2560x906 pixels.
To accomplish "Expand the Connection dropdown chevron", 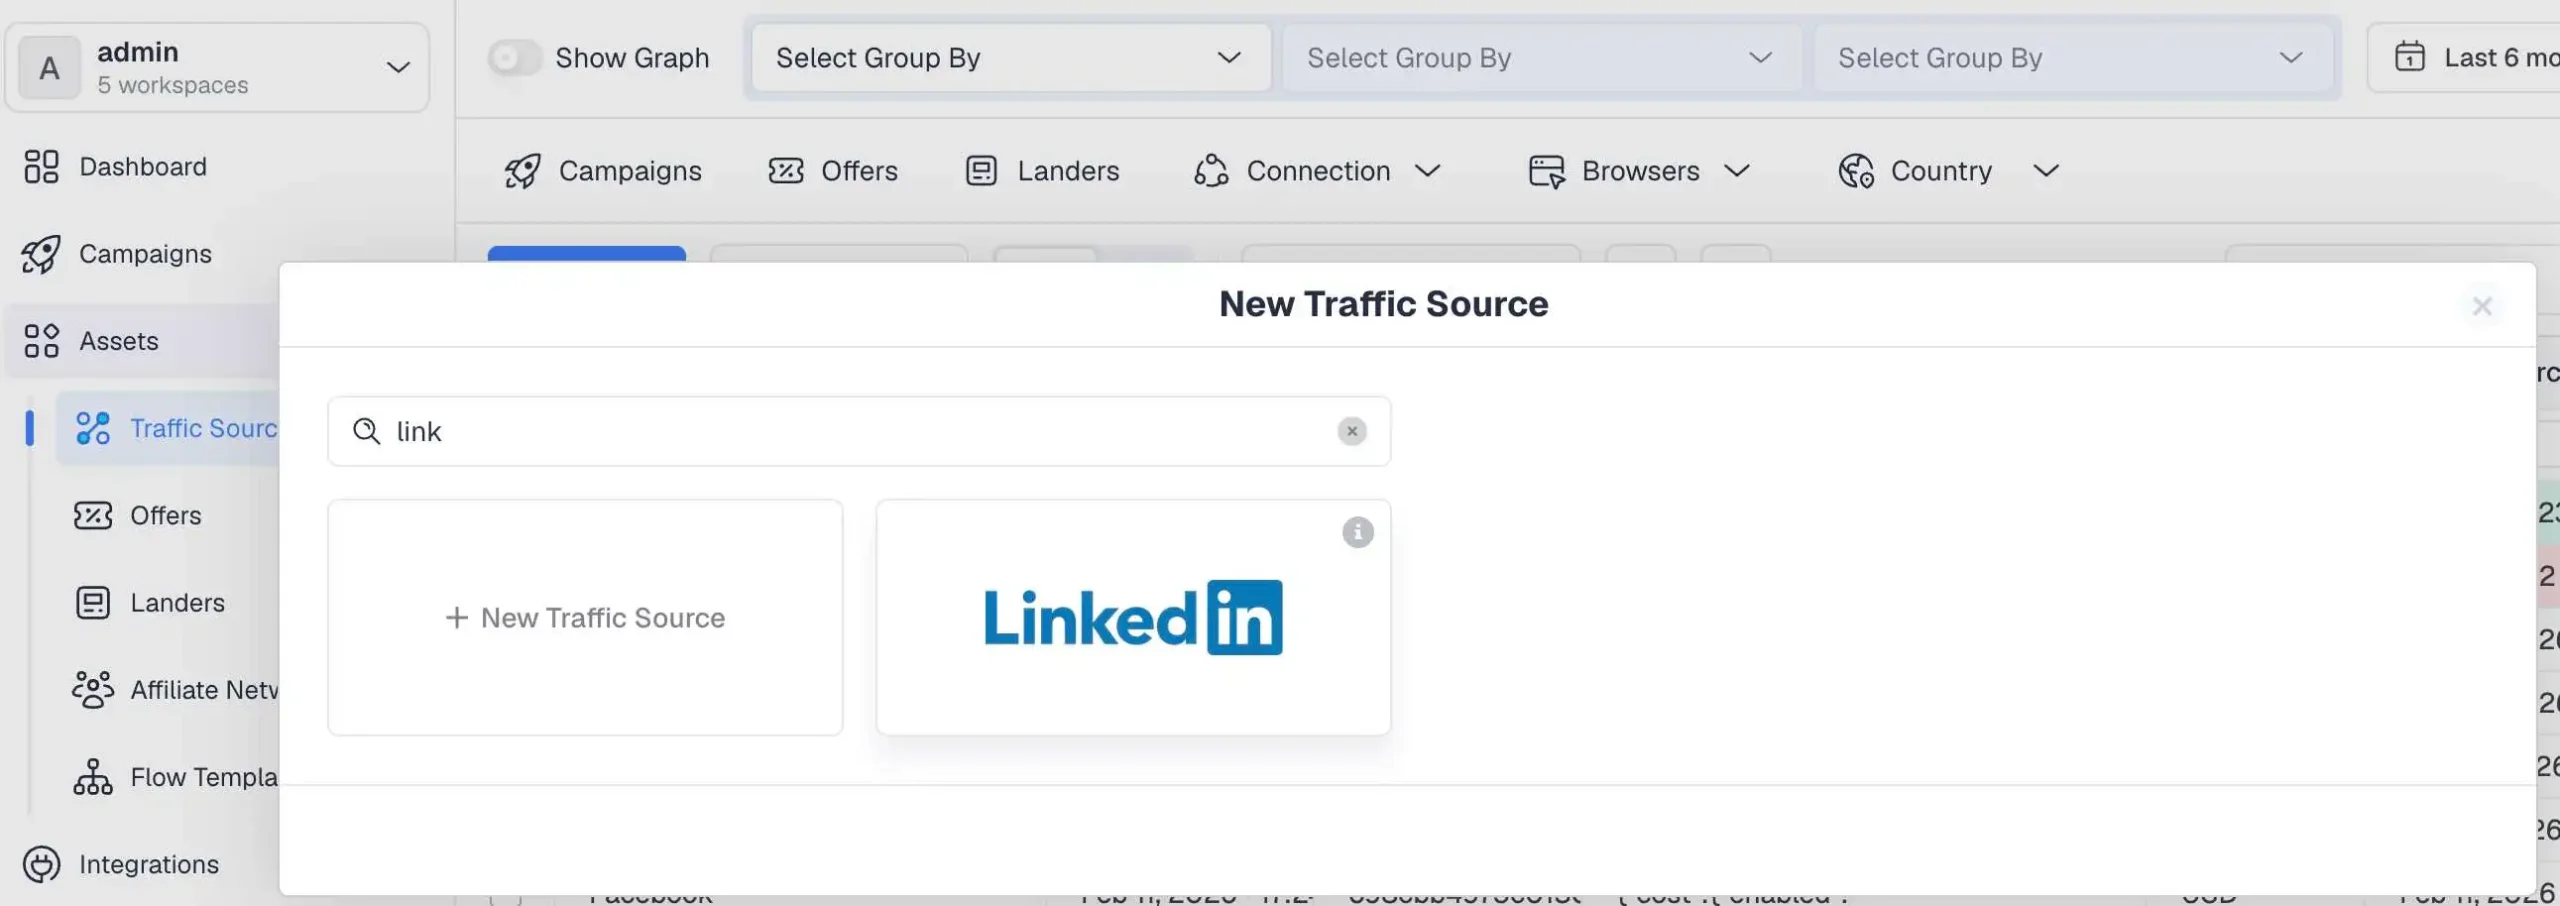I will 1427,171.
